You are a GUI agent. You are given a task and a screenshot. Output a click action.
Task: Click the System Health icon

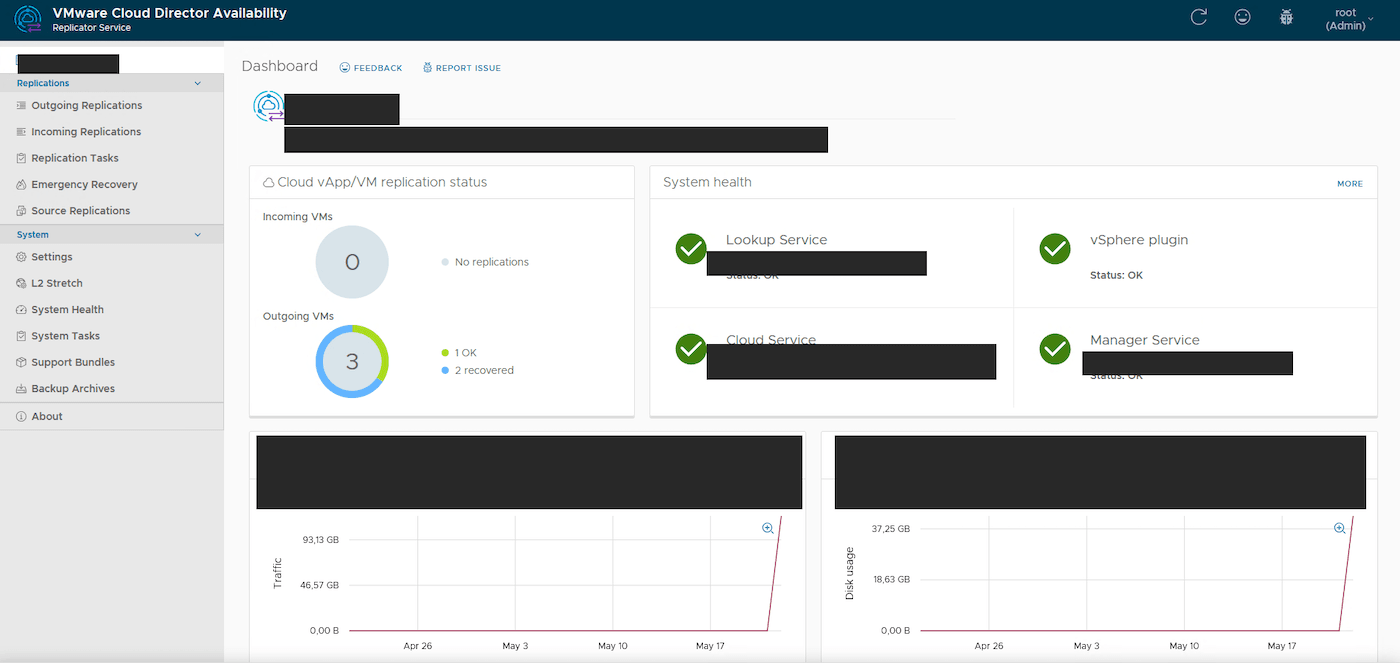[x=22, y=309]
